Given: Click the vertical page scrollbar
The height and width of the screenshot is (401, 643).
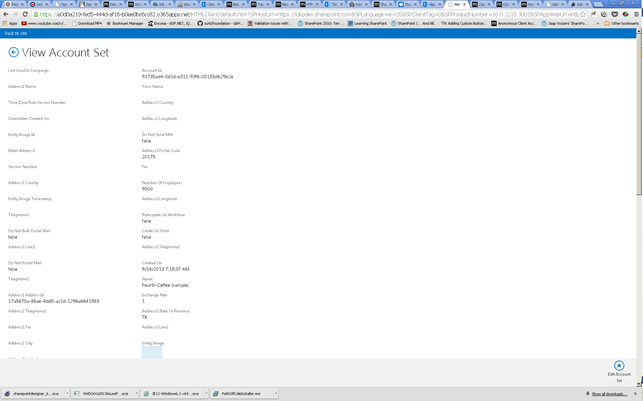Looking at the screenshot, I should coord(639,200).
